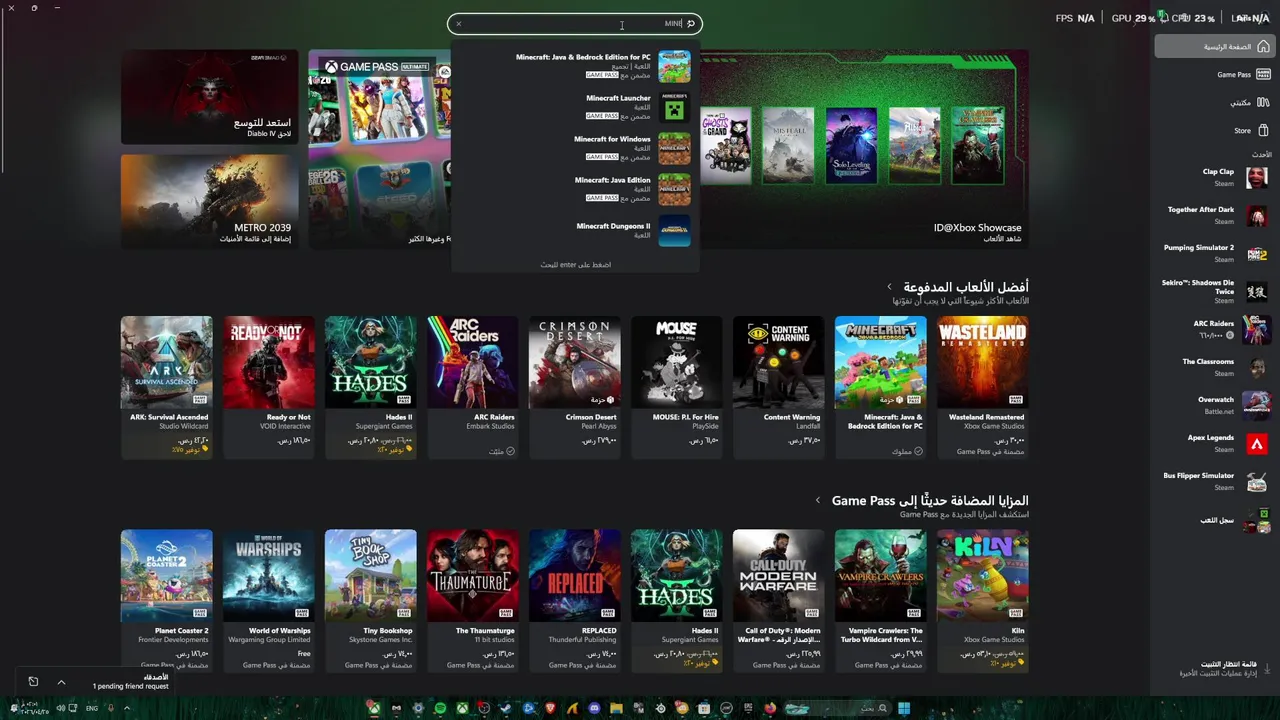Open the Kiln game card
The height and width of the screenshot is (720, 1280).
[x=982, y=600]
